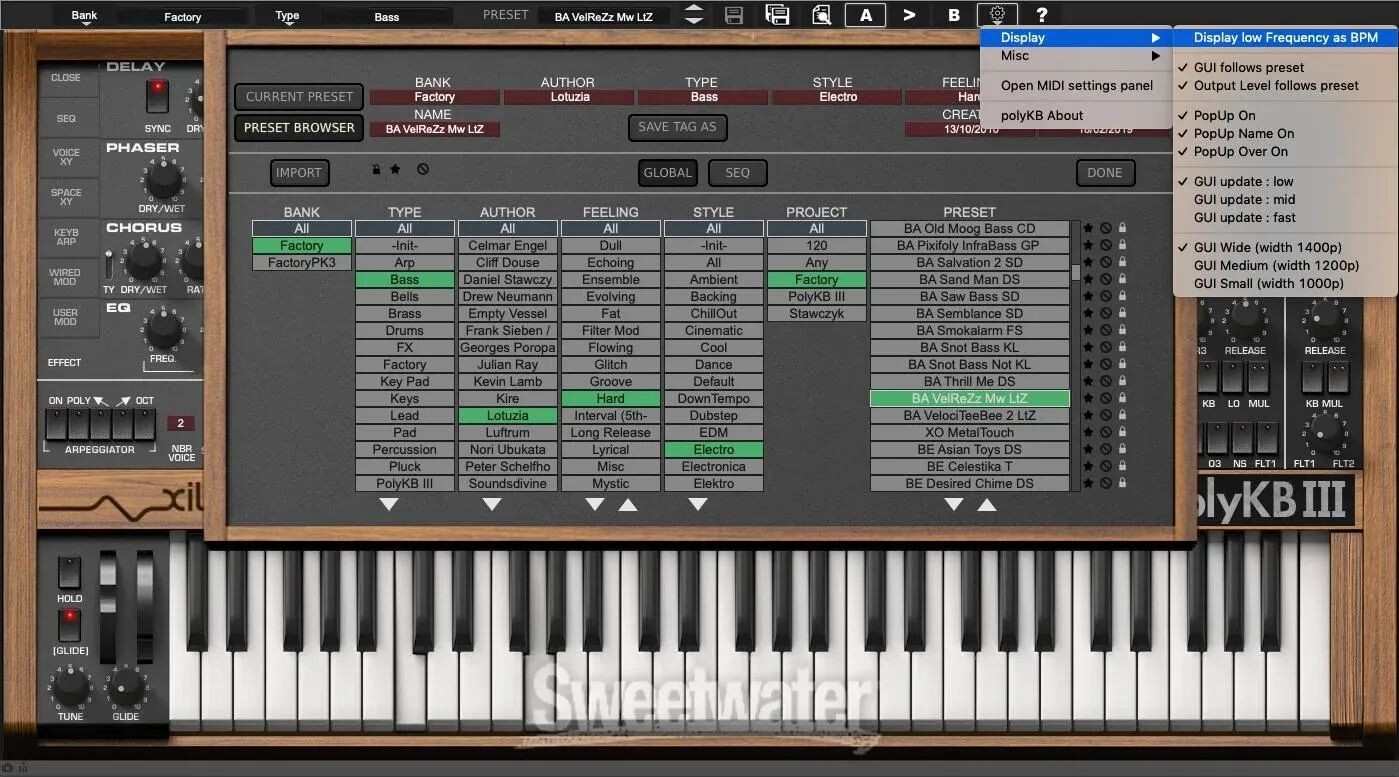Click the DONE button
The image size is (1399, 777).
(x=1104, y=173)
